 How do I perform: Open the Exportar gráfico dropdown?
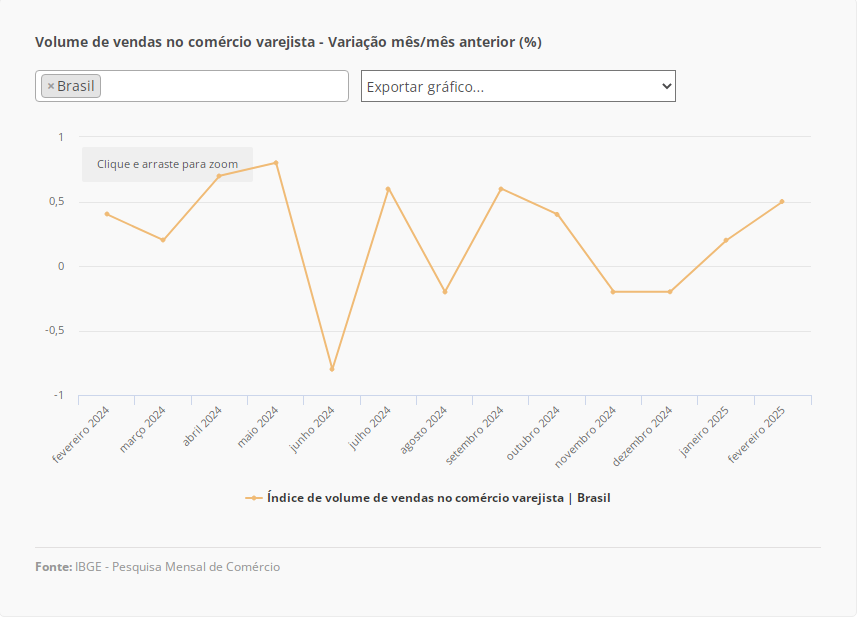click(x=518, y=86)
